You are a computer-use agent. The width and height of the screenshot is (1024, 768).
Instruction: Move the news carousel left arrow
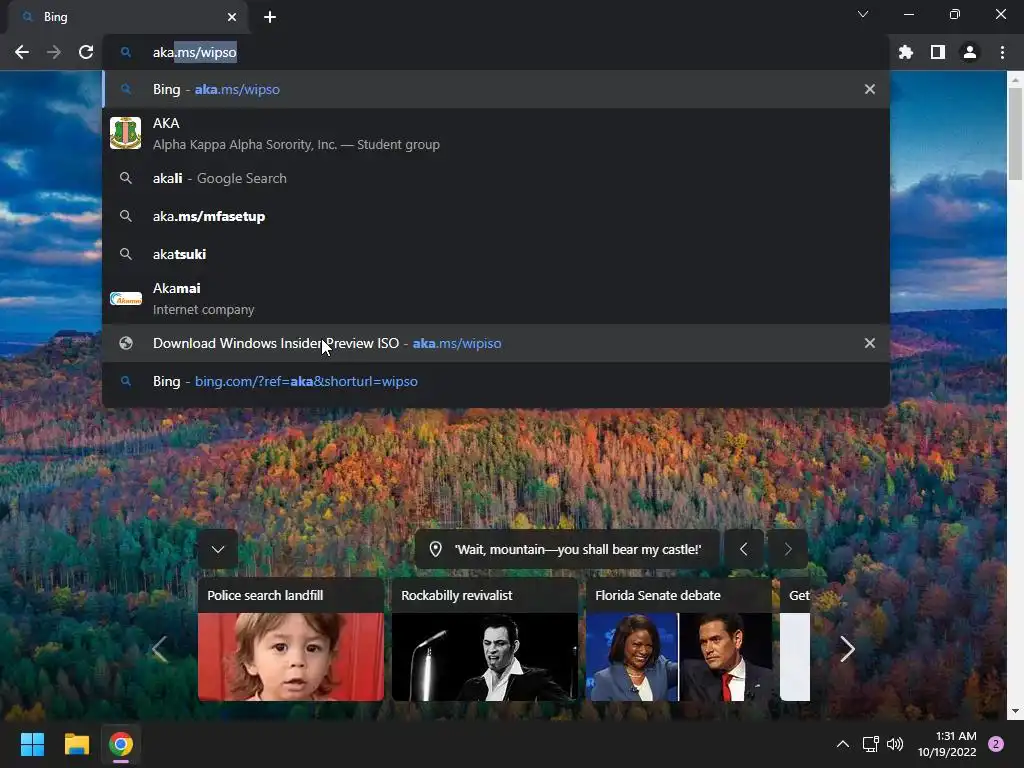(x=160, y=648)
